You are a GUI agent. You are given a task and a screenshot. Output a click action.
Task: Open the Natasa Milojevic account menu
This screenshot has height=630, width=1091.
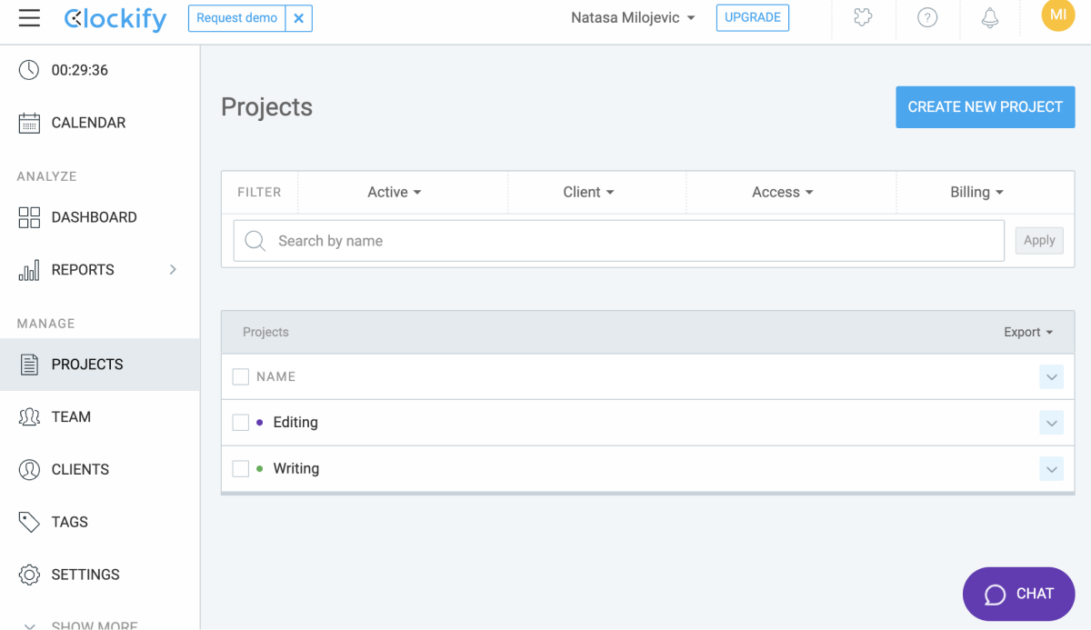(x=632, y=17)
